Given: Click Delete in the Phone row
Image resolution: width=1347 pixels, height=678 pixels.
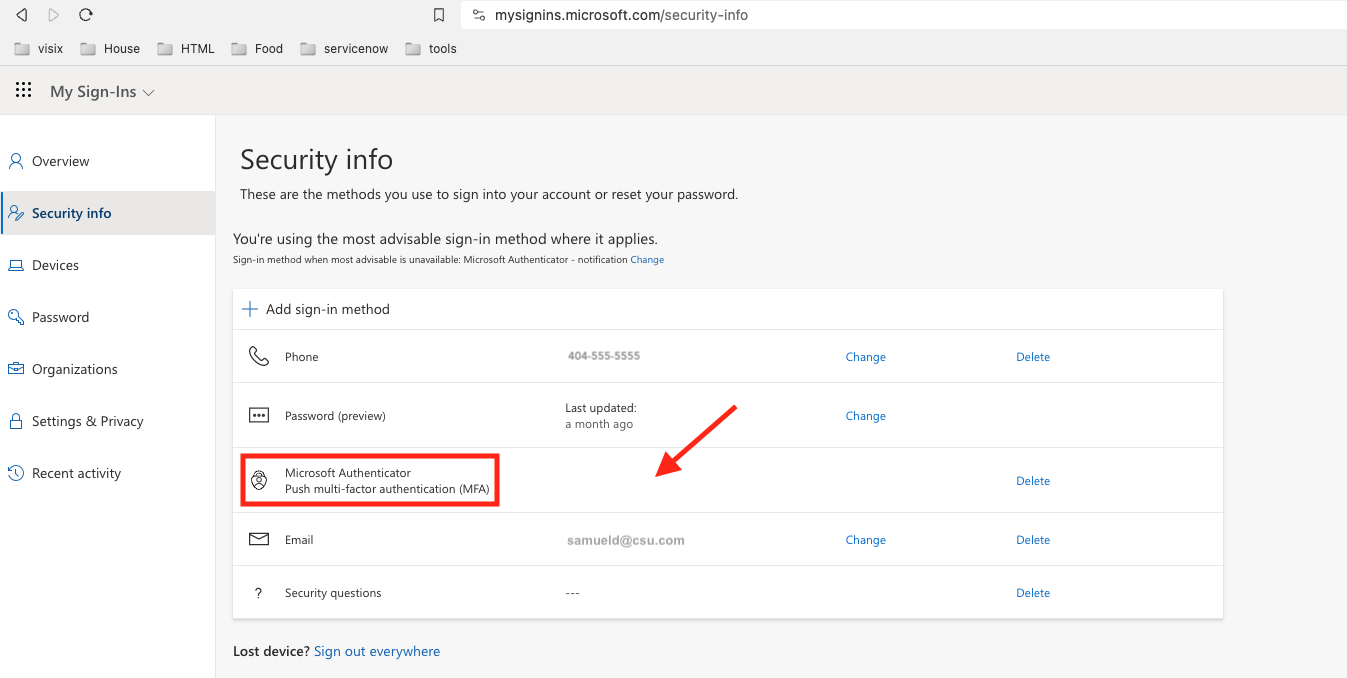Looking at the screenshot, I should 1033,357.
